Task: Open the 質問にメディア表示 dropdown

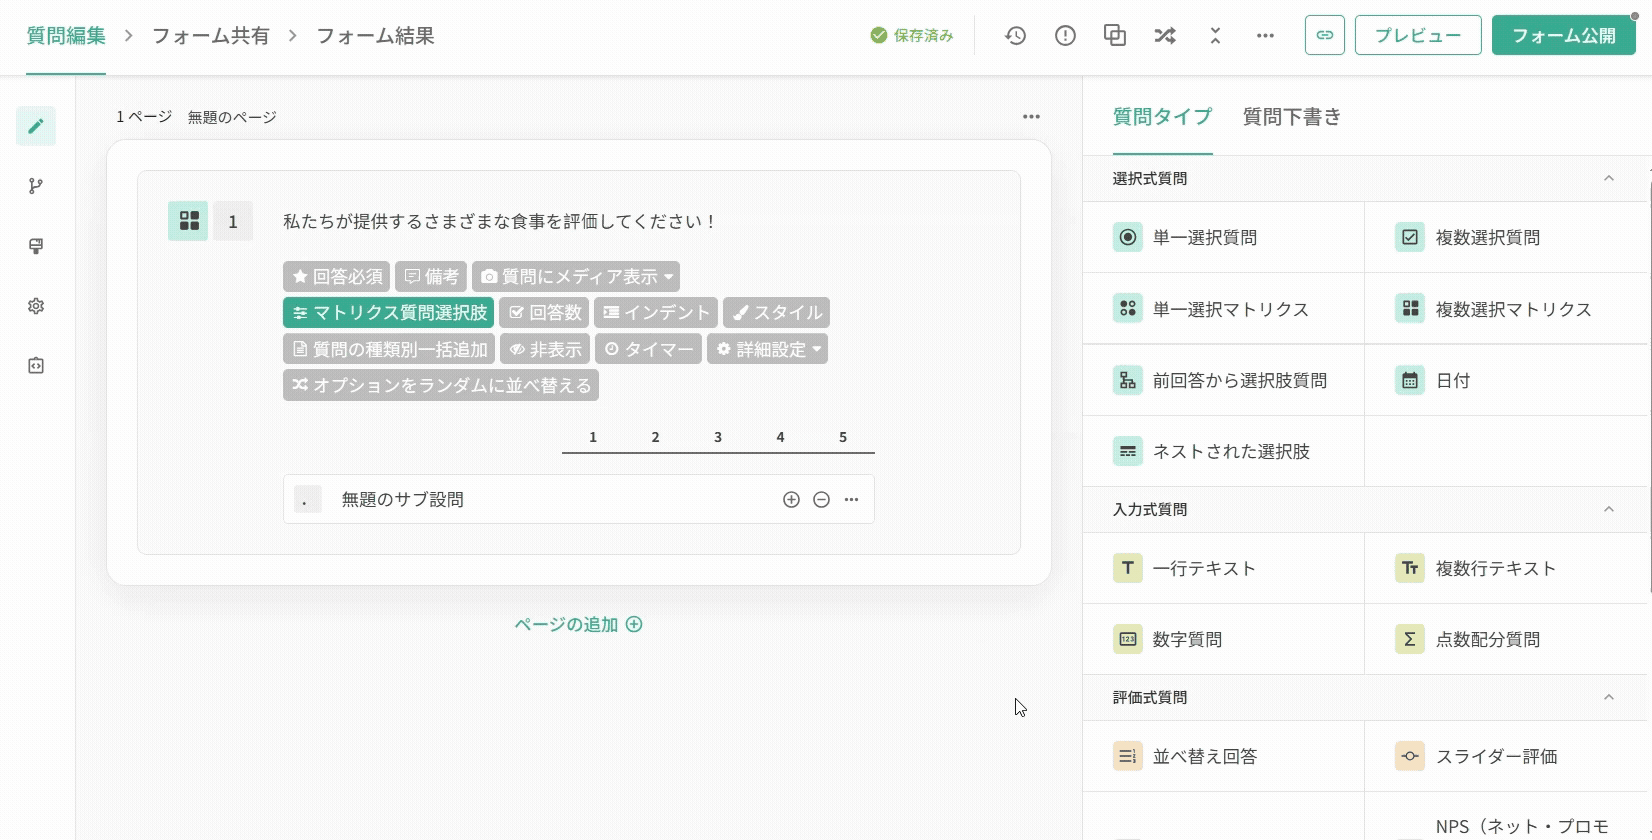Action: (576, 277)
